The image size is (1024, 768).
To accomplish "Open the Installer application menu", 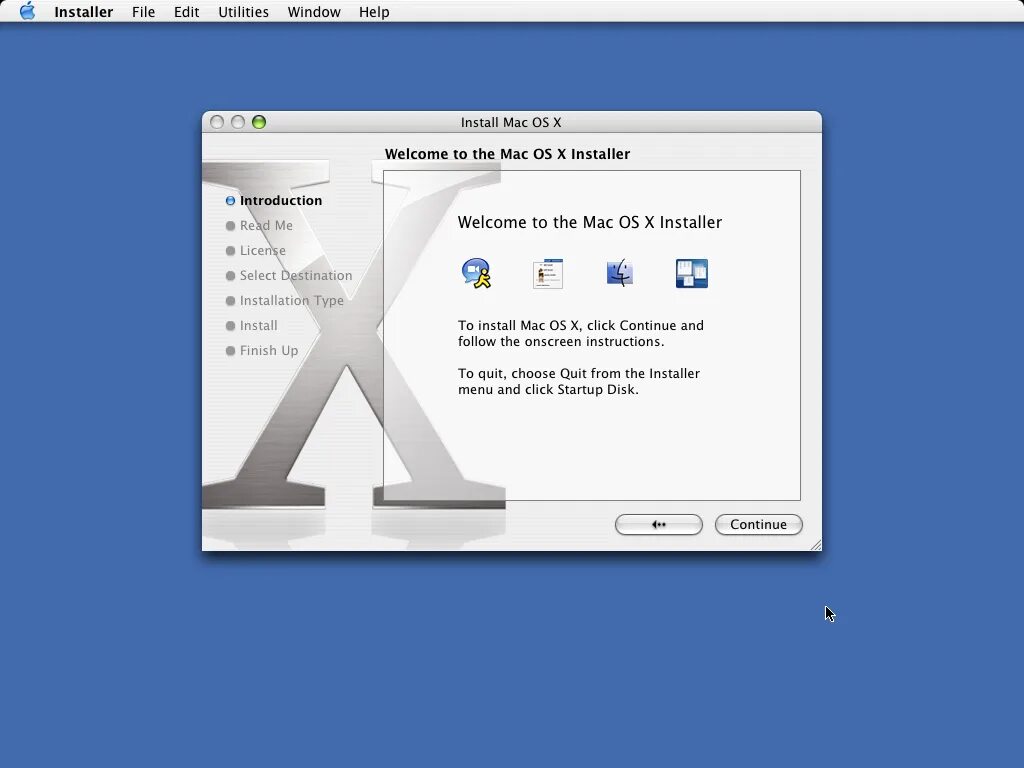I will (84, 12).
